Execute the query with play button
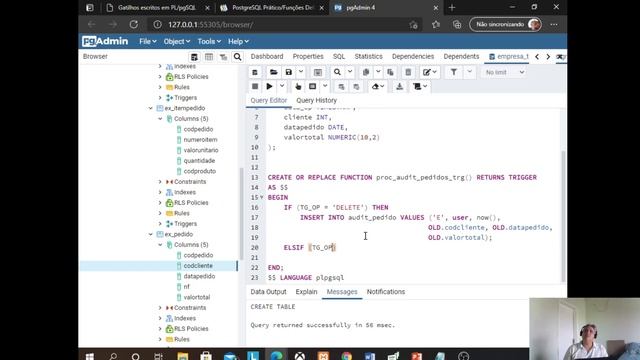 click(x=269, y=87)
